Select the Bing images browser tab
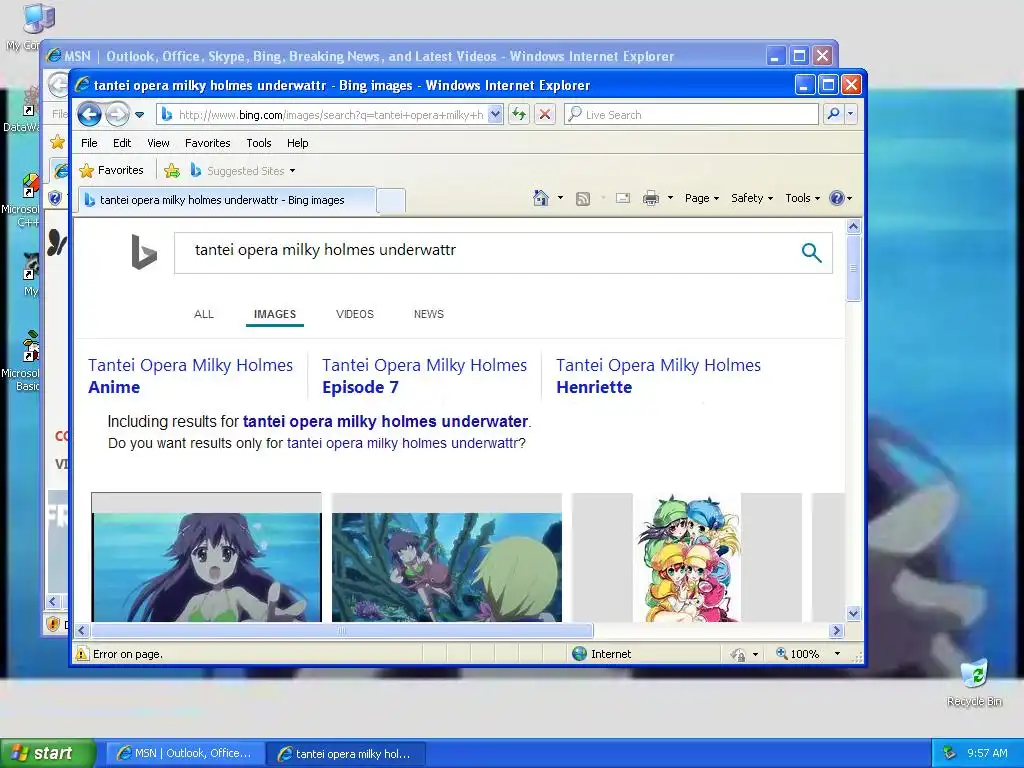 click(226, 200)
